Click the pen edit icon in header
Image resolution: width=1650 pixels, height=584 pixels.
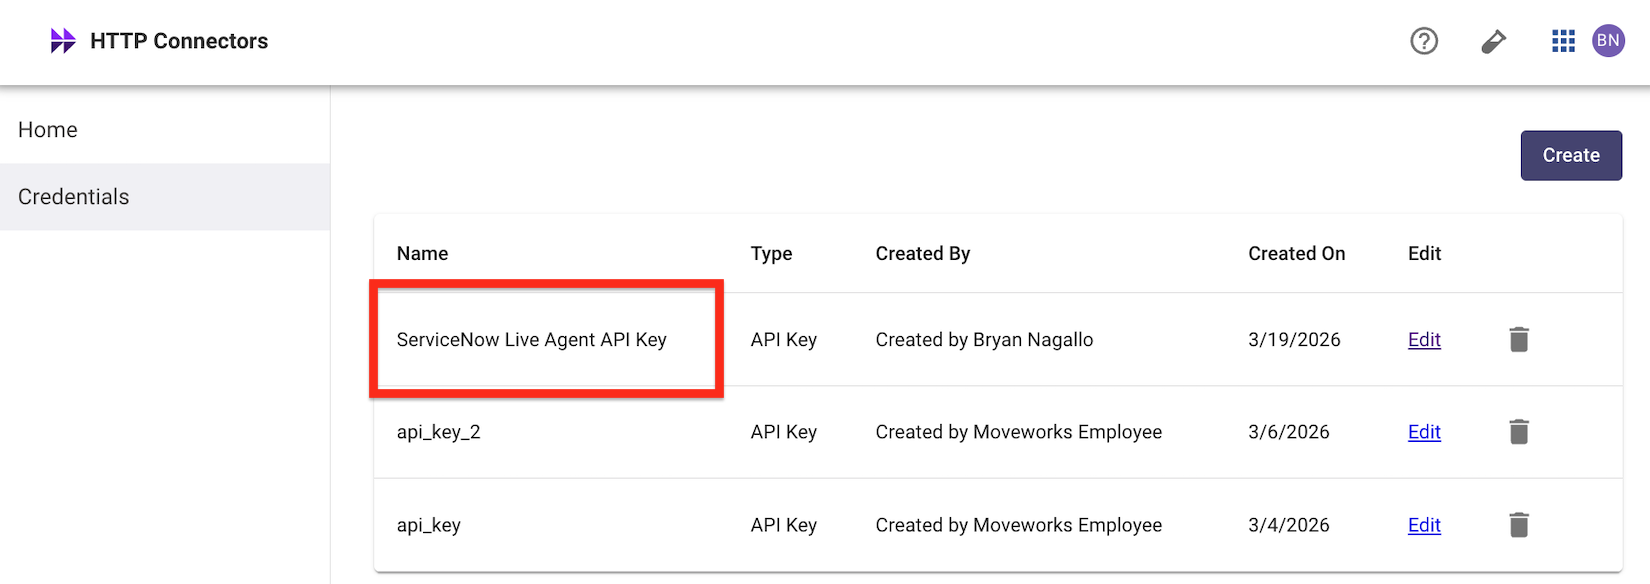tap(1493, 41)
